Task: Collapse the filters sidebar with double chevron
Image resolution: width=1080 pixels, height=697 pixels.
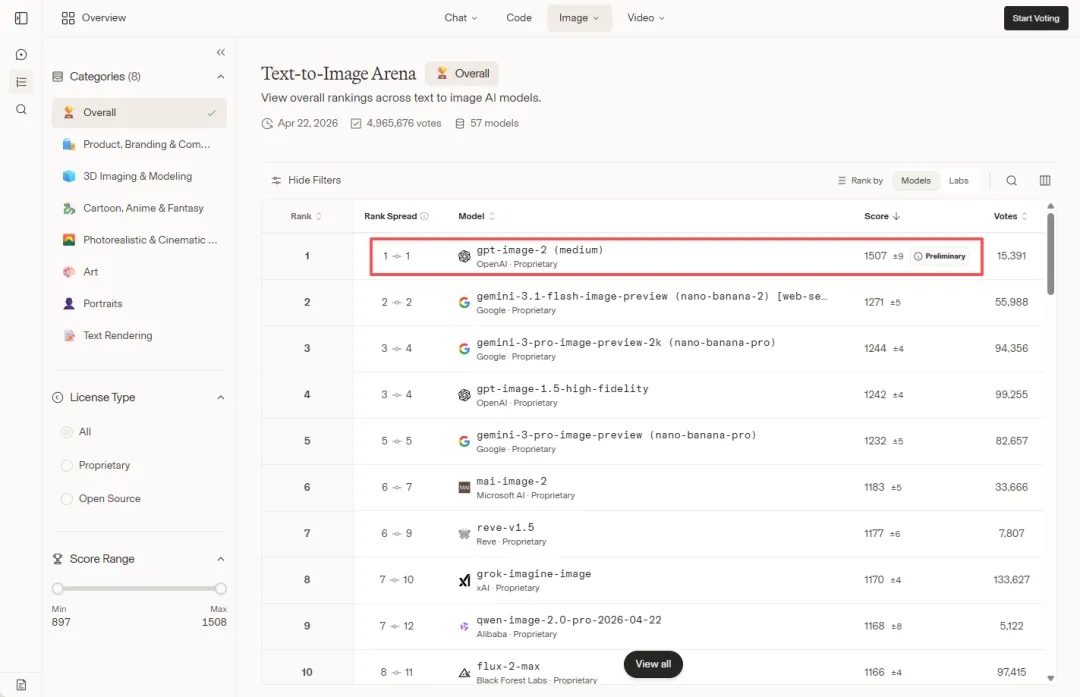Action: [x=220, y=52]
